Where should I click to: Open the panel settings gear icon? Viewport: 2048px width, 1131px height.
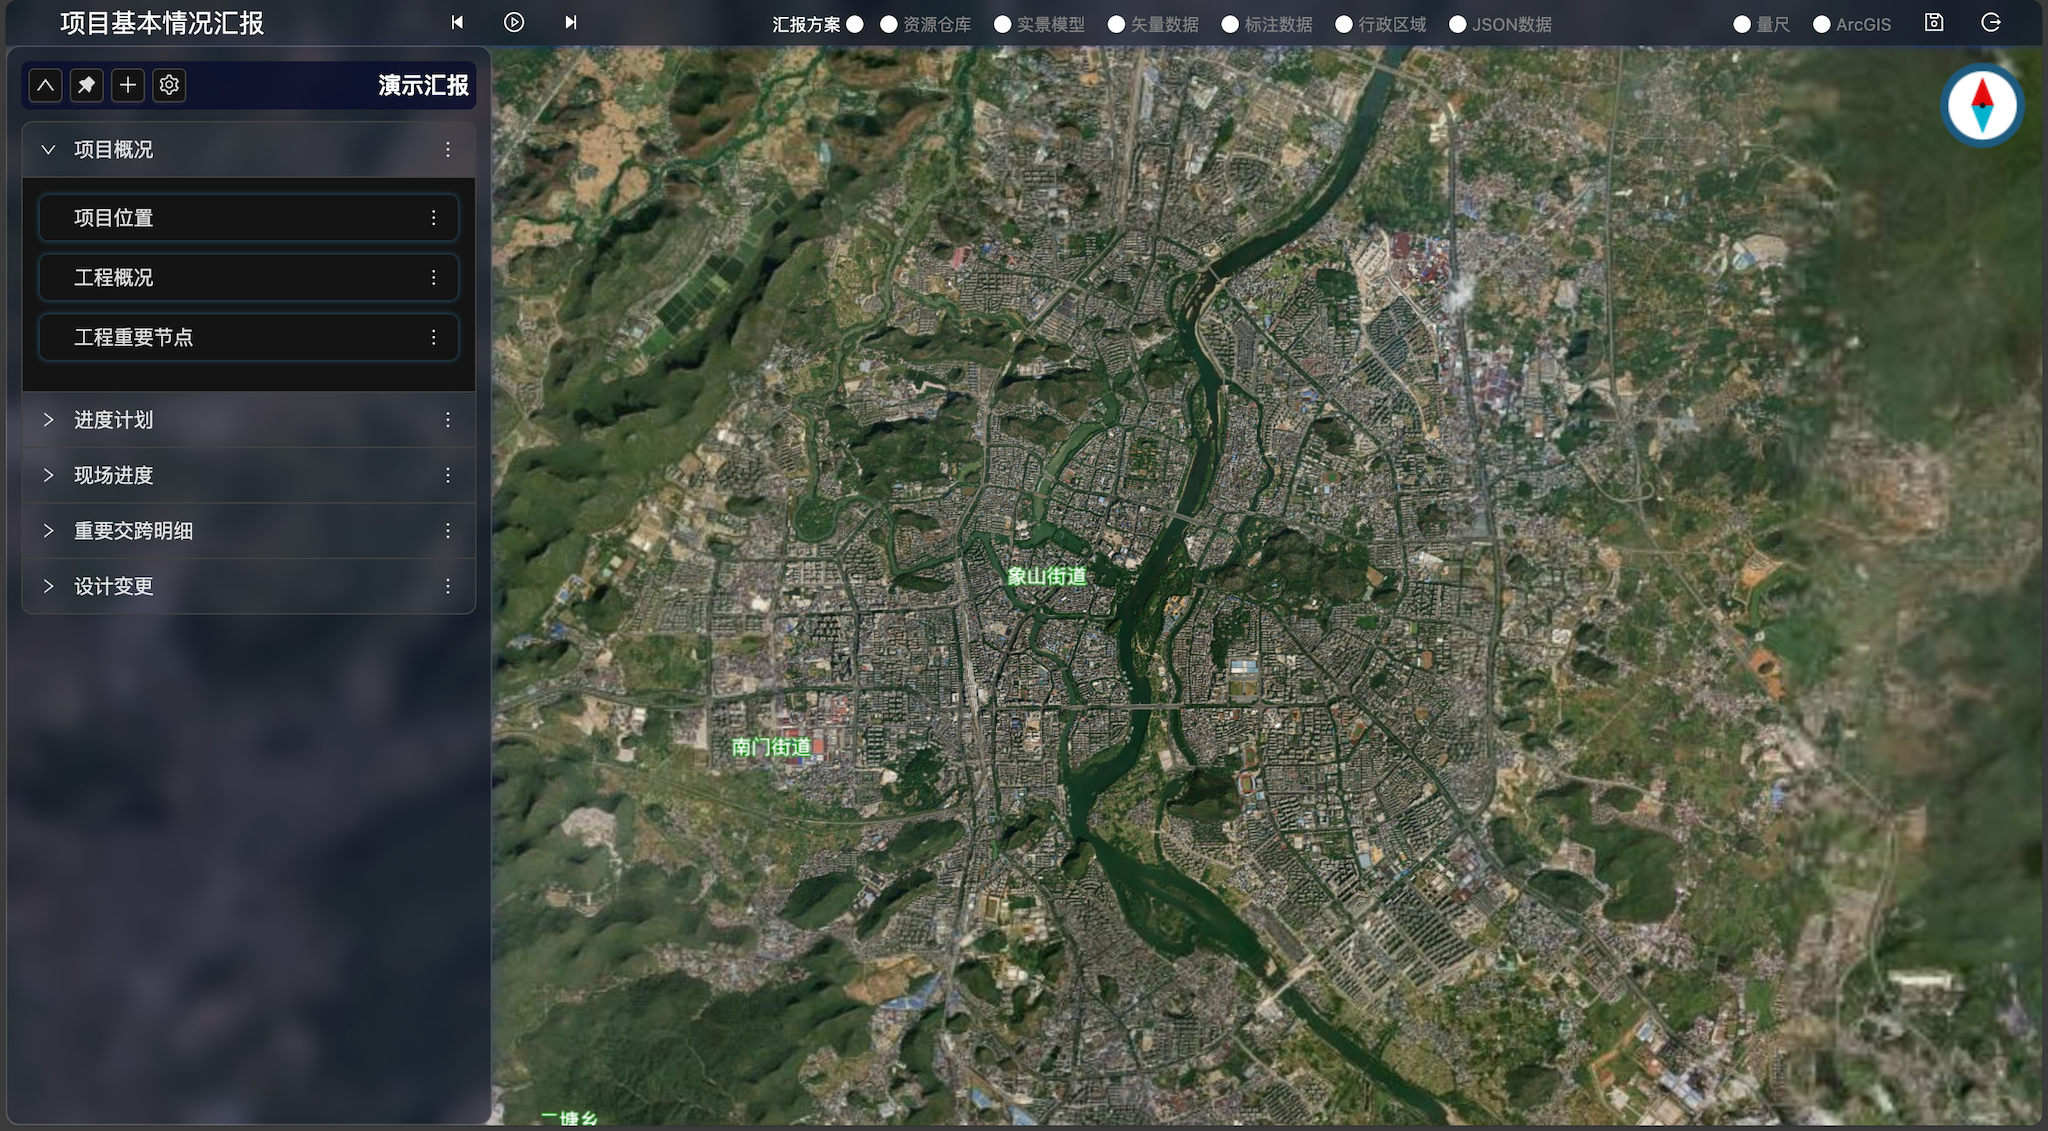[169, 85]
